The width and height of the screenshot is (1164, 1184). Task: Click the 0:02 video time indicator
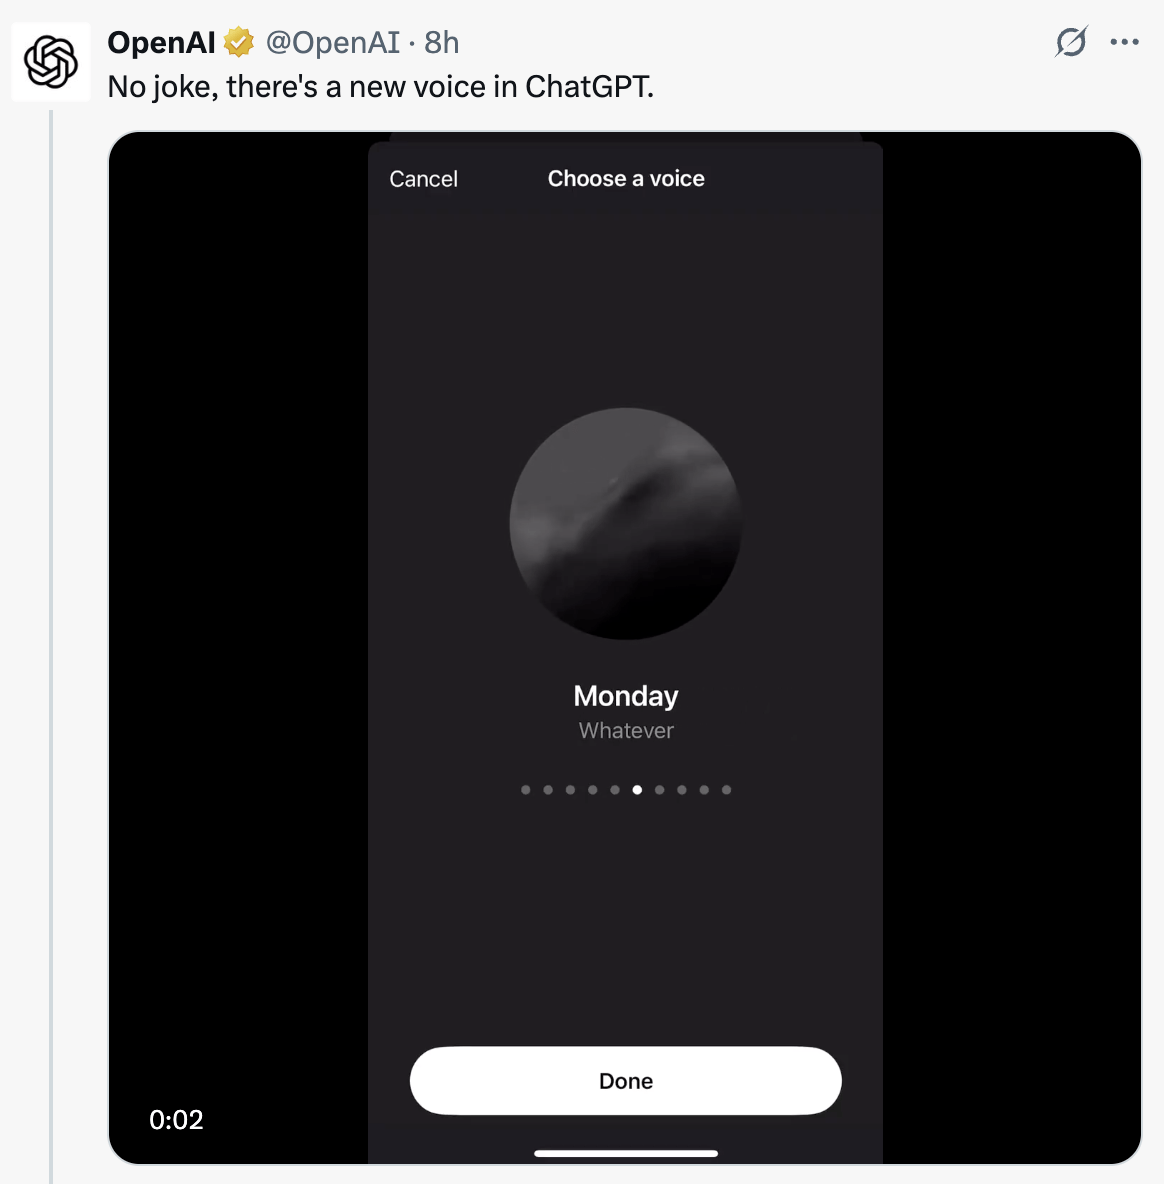[176, 1120]
